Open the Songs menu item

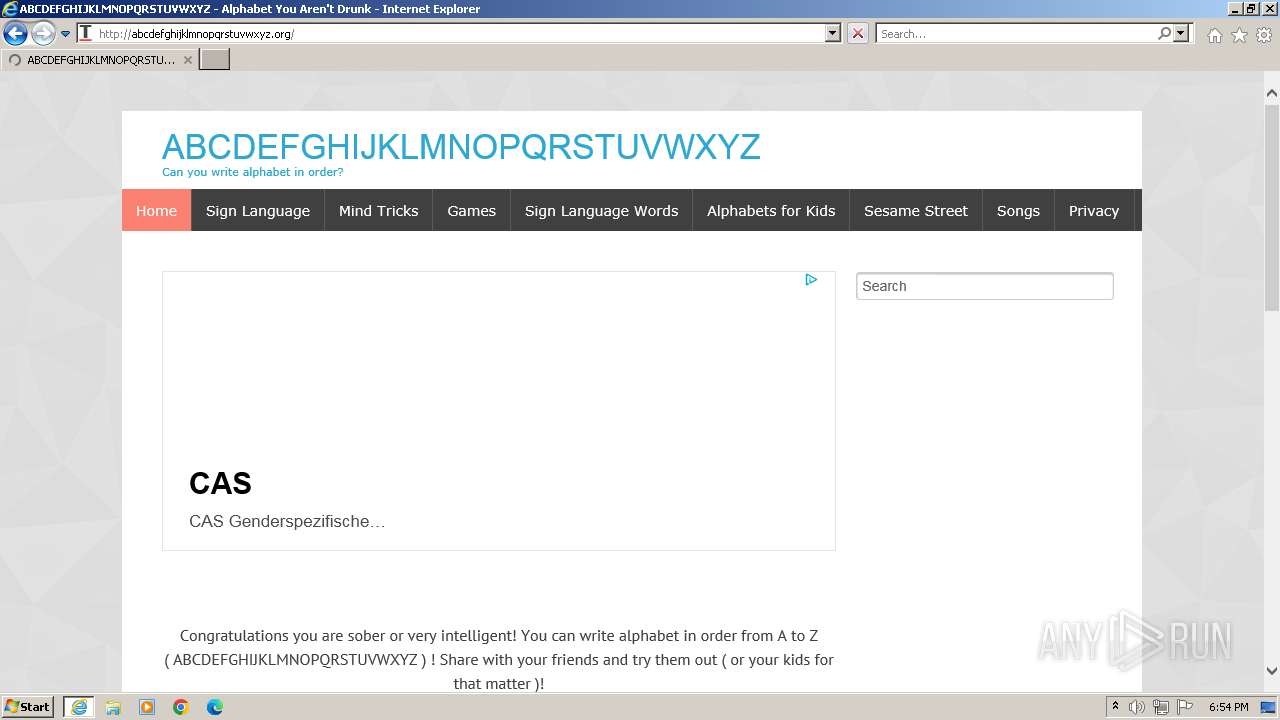[1018, 211]
